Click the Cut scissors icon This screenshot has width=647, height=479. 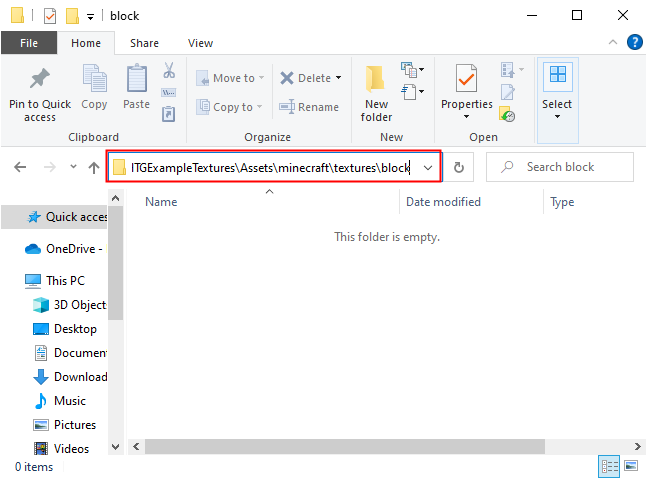[169, 71]
